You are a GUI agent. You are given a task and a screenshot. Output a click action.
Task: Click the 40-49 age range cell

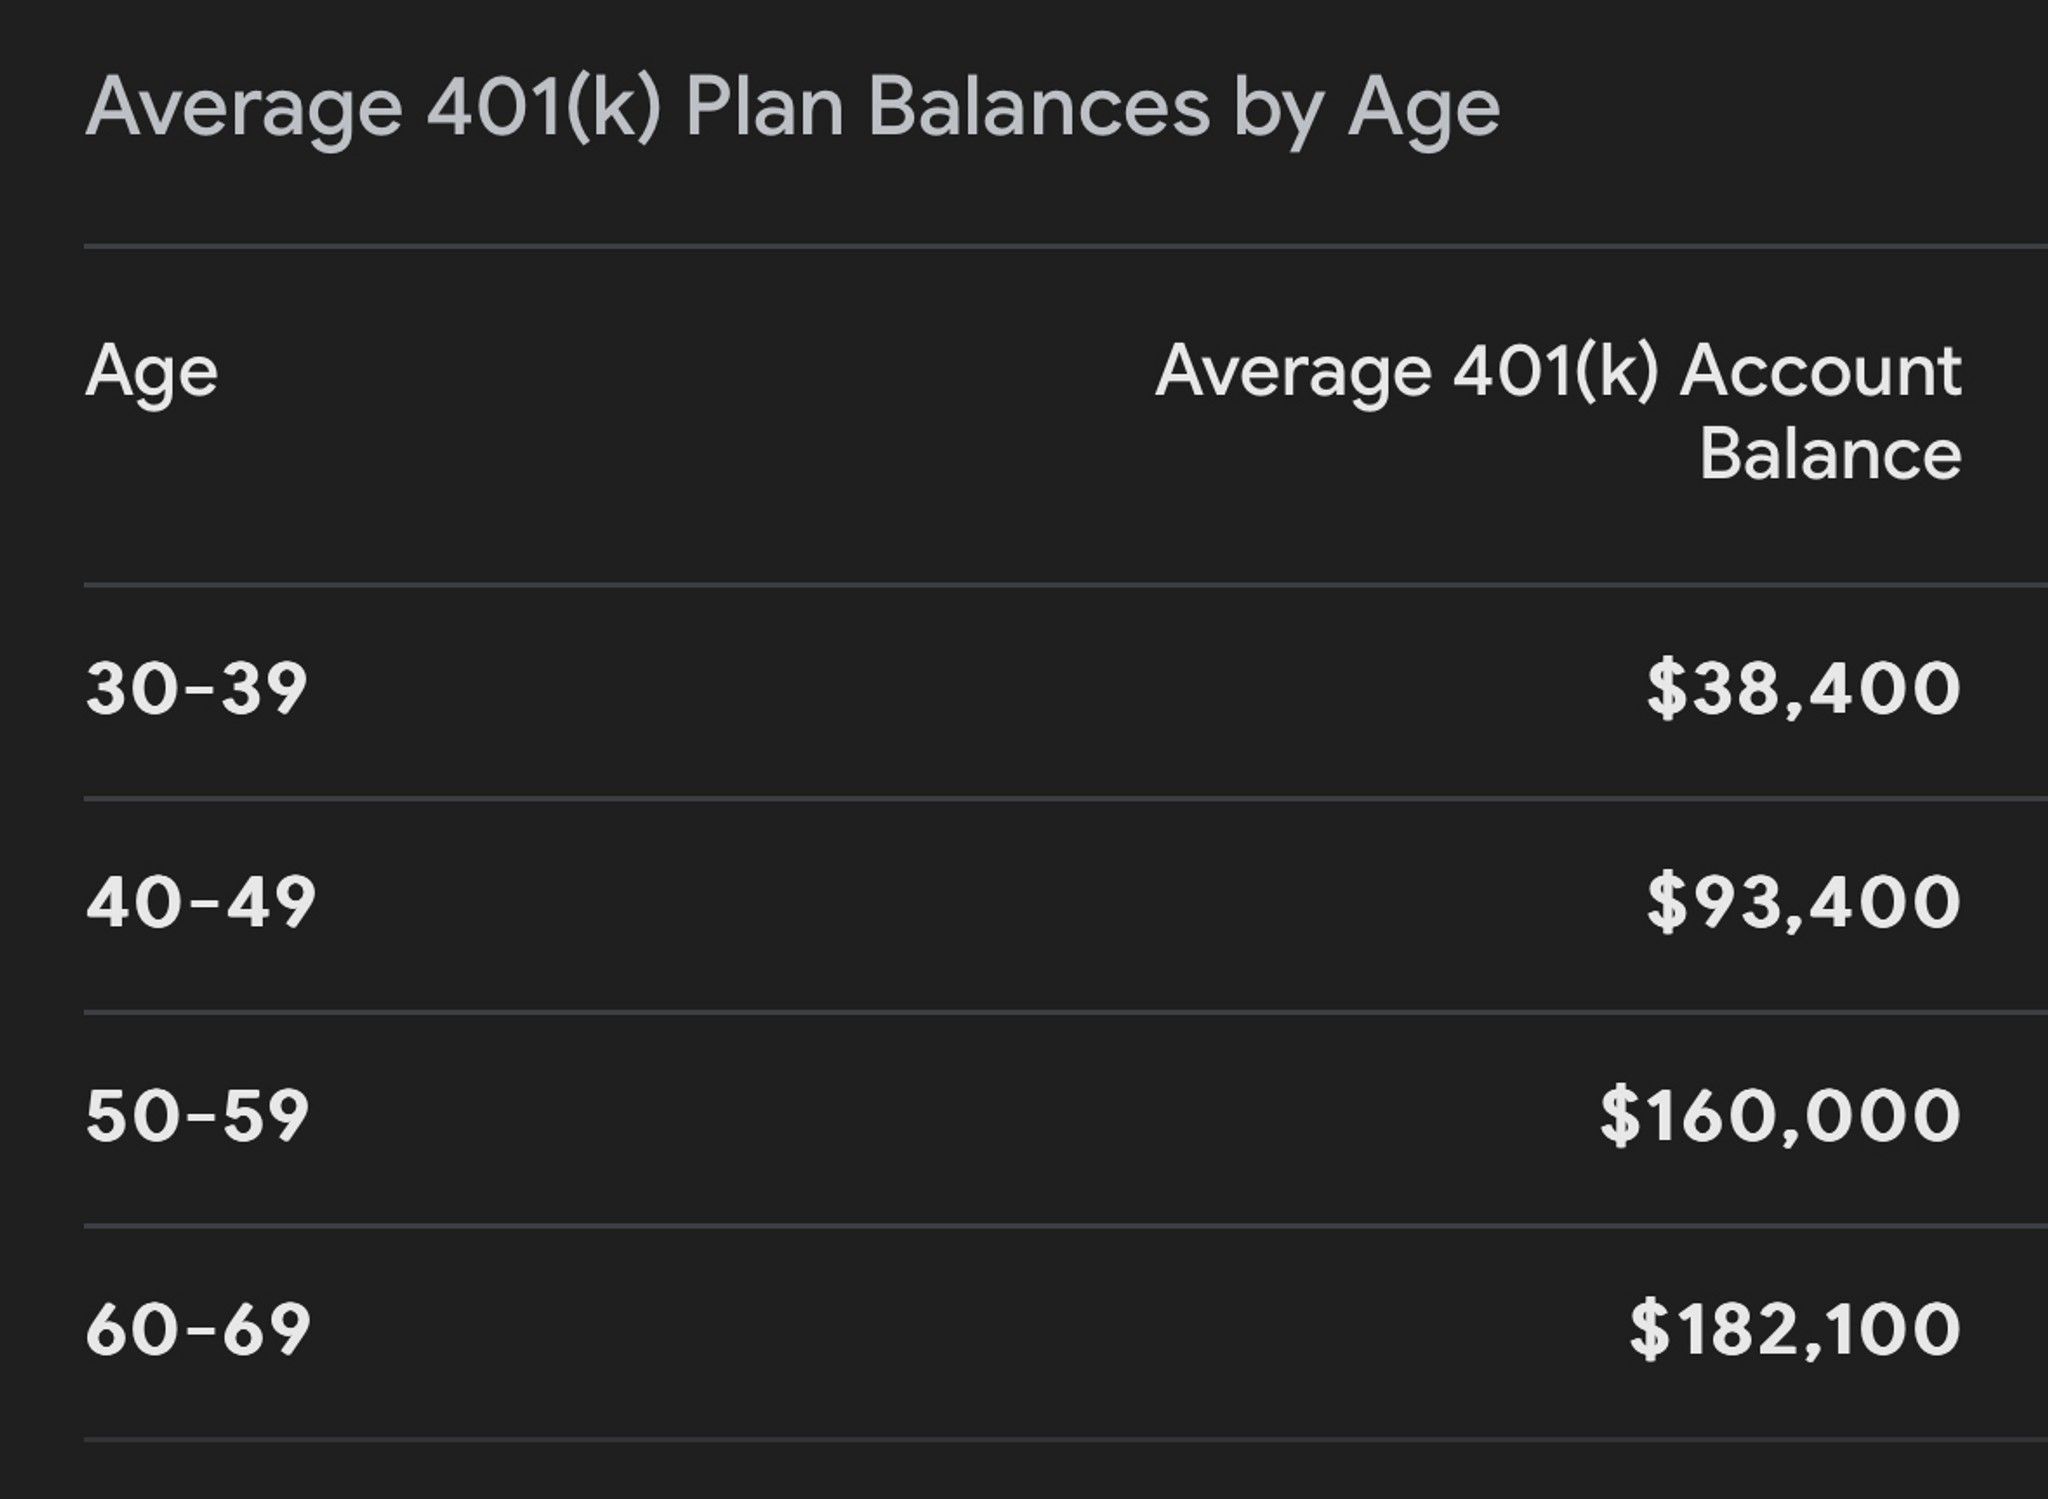tap(201, 903)
